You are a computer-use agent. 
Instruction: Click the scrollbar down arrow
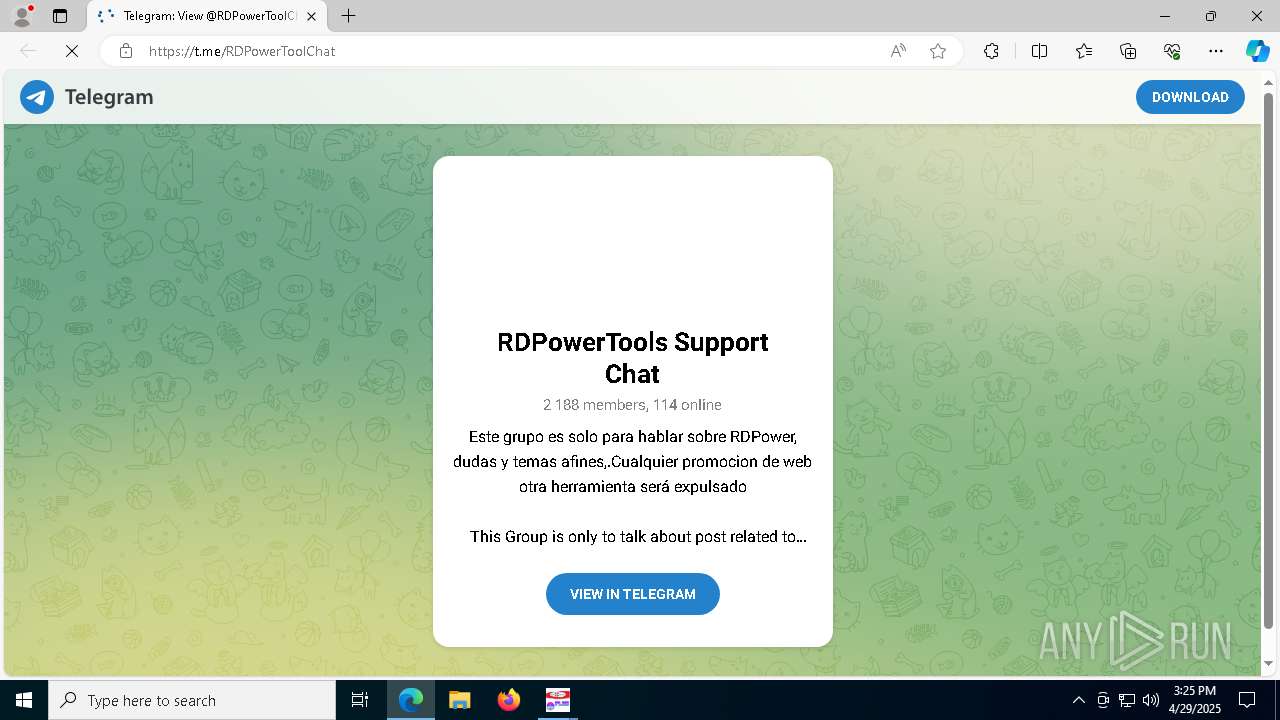(1268, 663)
